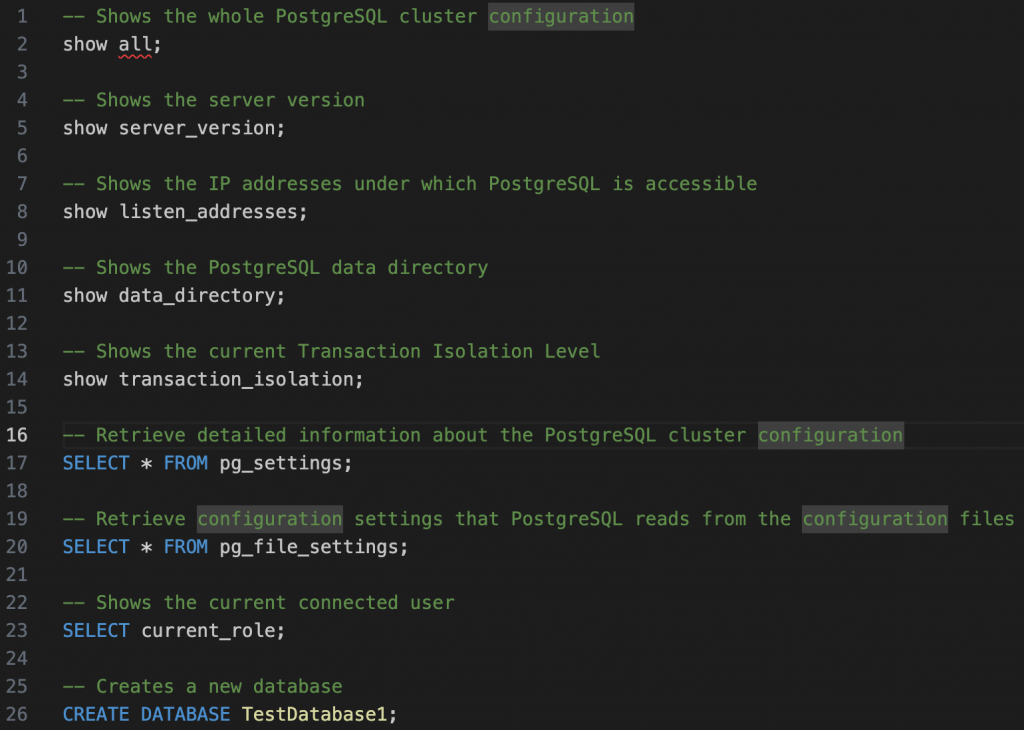Click 'TestDatabase1' identifier on line 26
1024x730 pixels.
(x=314, y=714)
